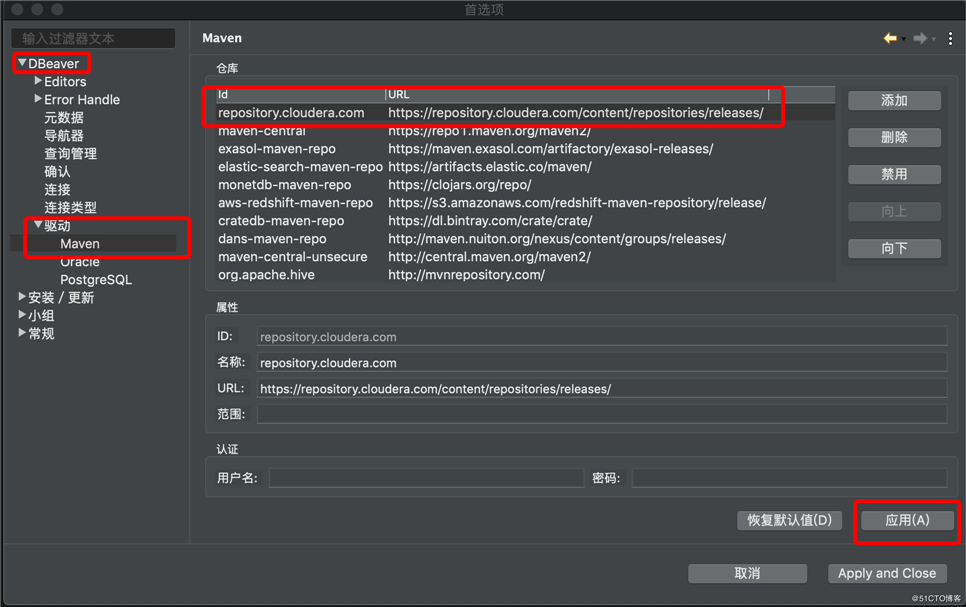Click Apply and Close button
Viewport: 966px width, 607px height.
coord(887,573)
